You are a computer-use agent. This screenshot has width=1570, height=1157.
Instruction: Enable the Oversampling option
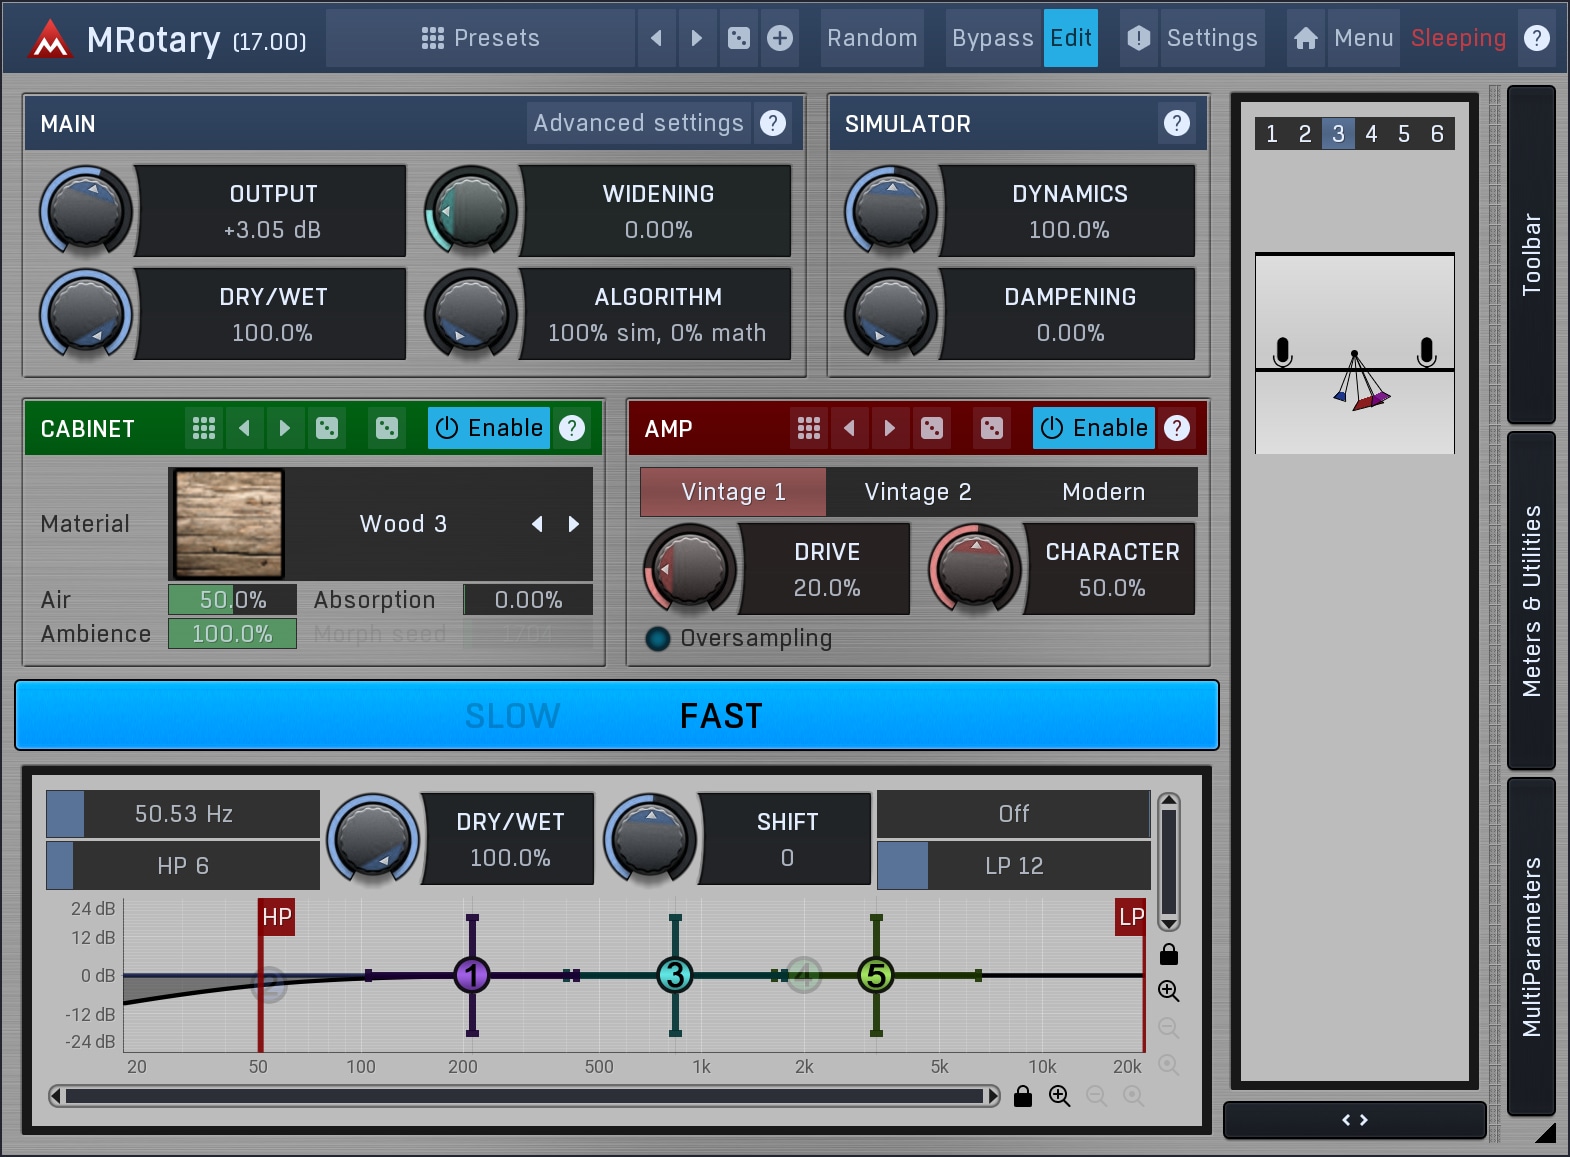click(x=658, y=638)
